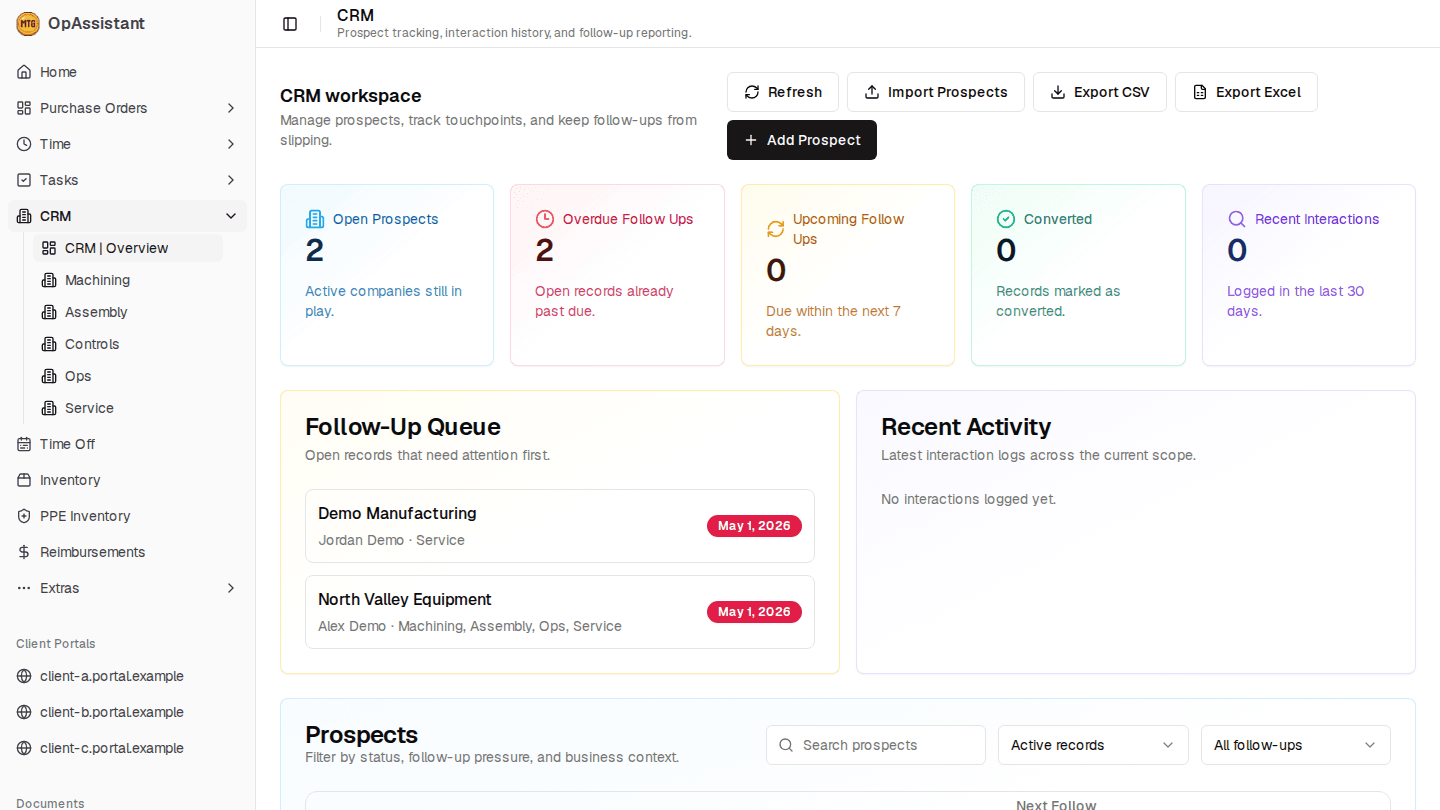Click the Overdue Follow Ups clock icon
Viewport: 1440px width, 810px height.
click(544, 219)
